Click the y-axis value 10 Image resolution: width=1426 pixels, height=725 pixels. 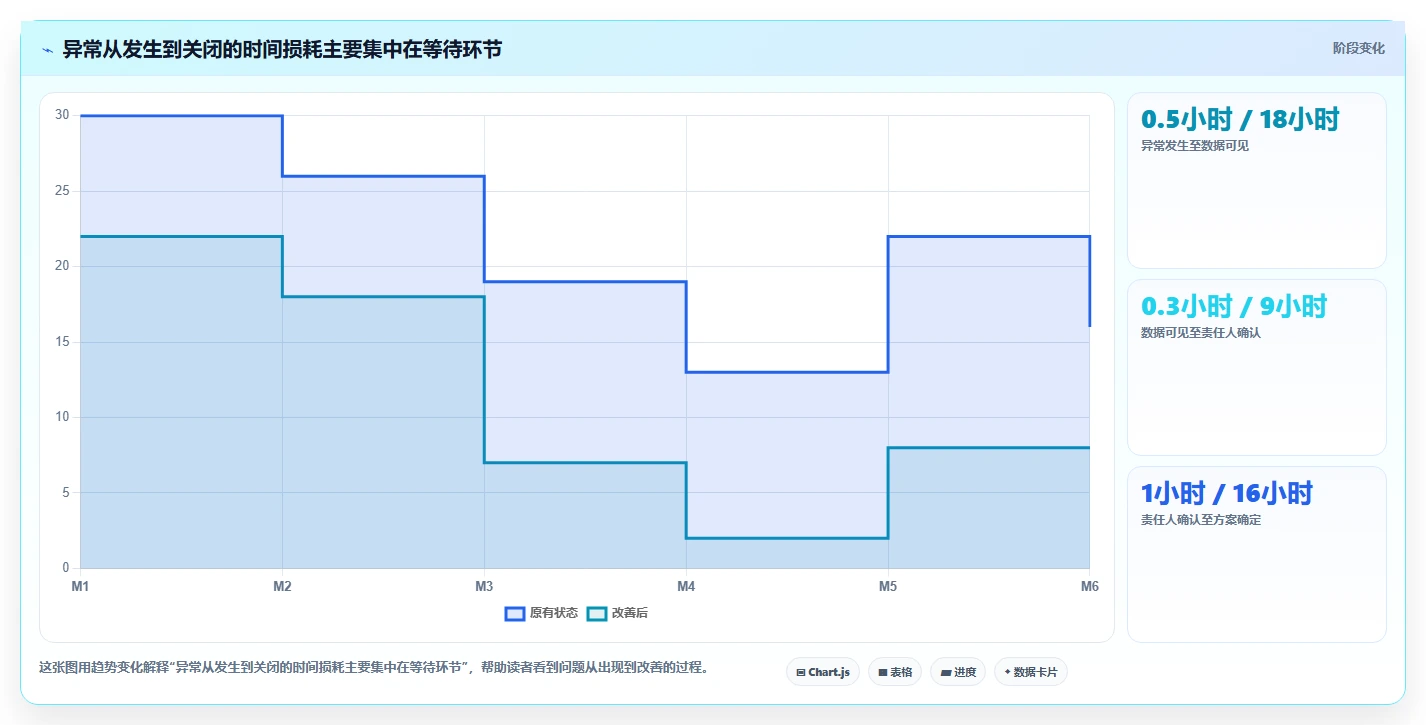click(x=62, y=417)
